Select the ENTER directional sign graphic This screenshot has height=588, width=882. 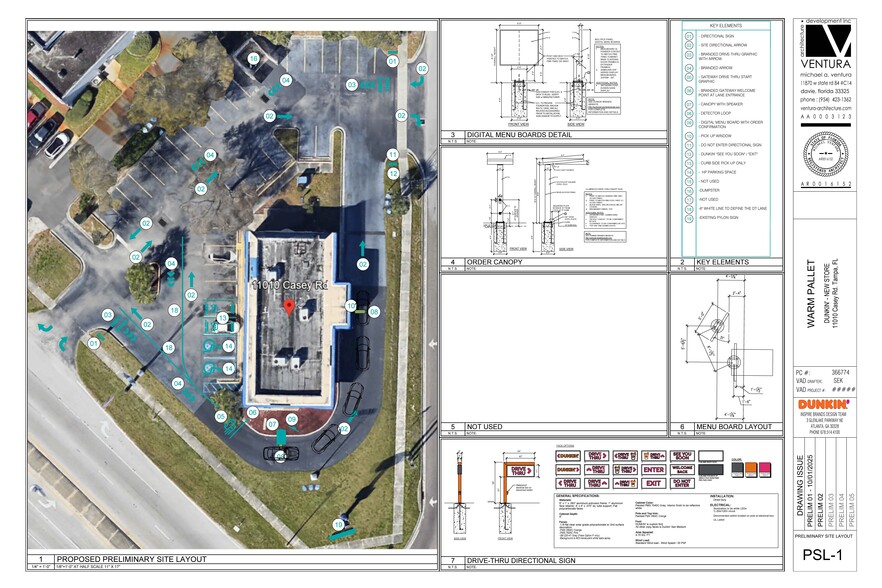click(653, 469)
